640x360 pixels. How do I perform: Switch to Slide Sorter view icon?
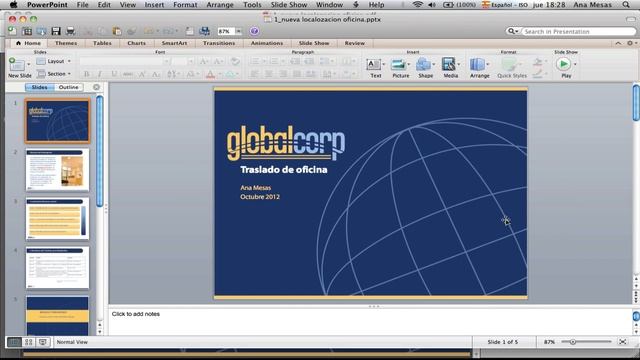click(x=29, y=342)
